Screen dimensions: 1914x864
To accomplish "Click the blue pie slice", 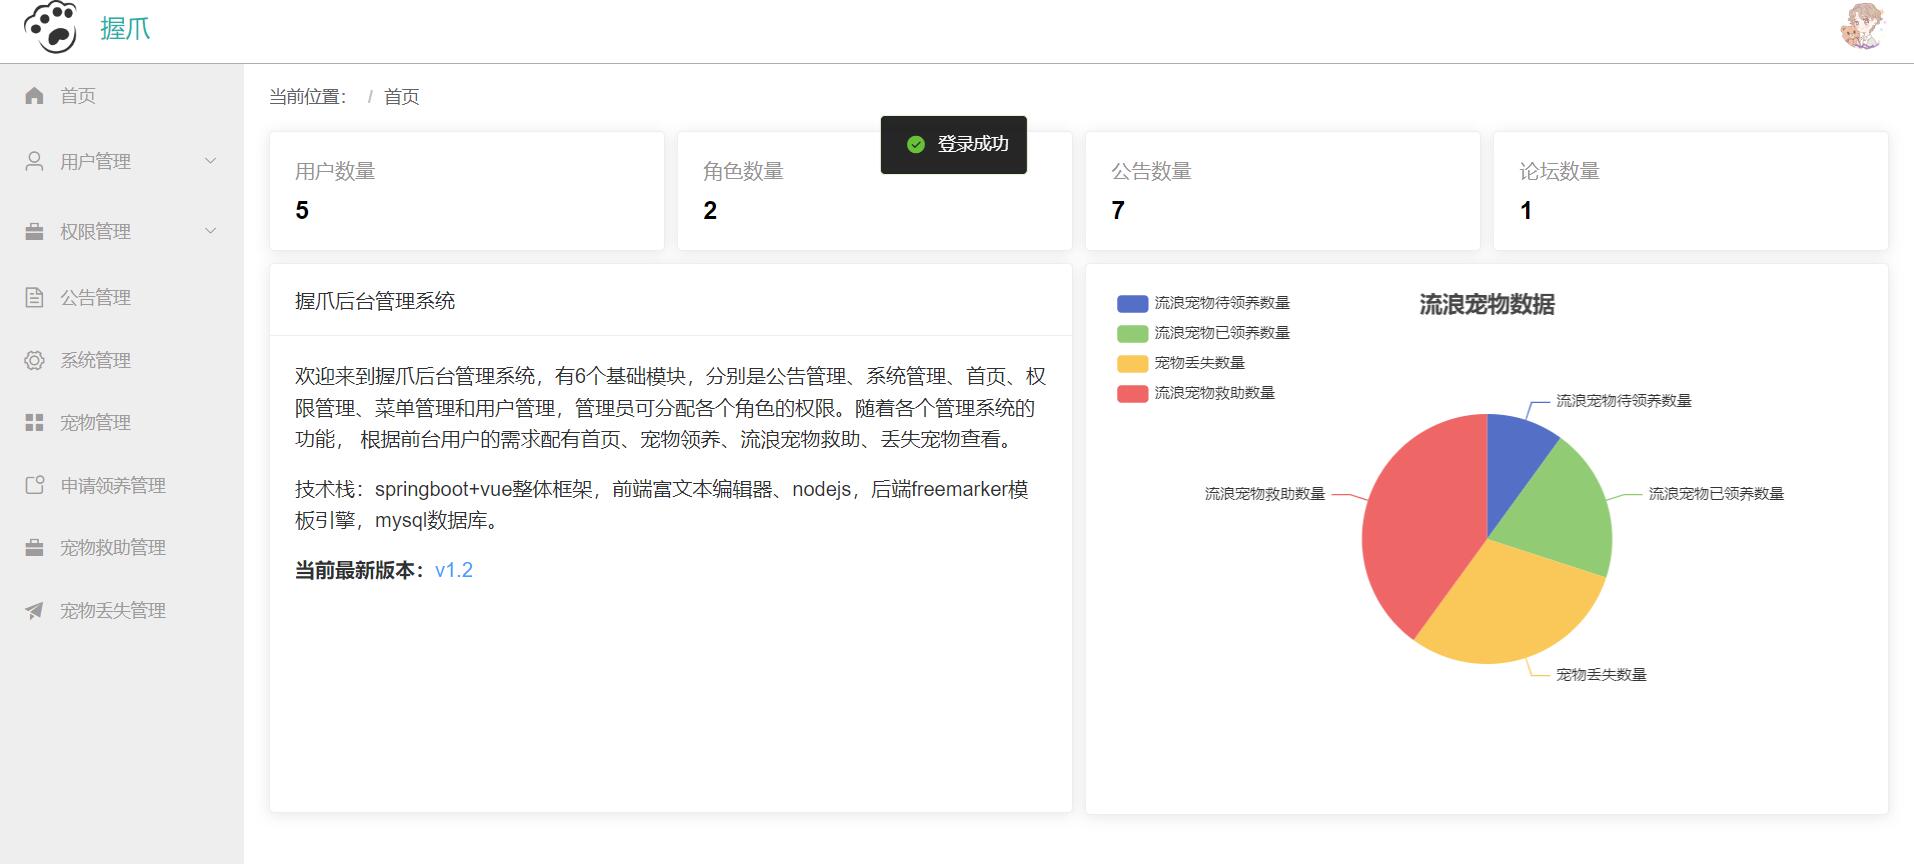I will pos(1513,460).
